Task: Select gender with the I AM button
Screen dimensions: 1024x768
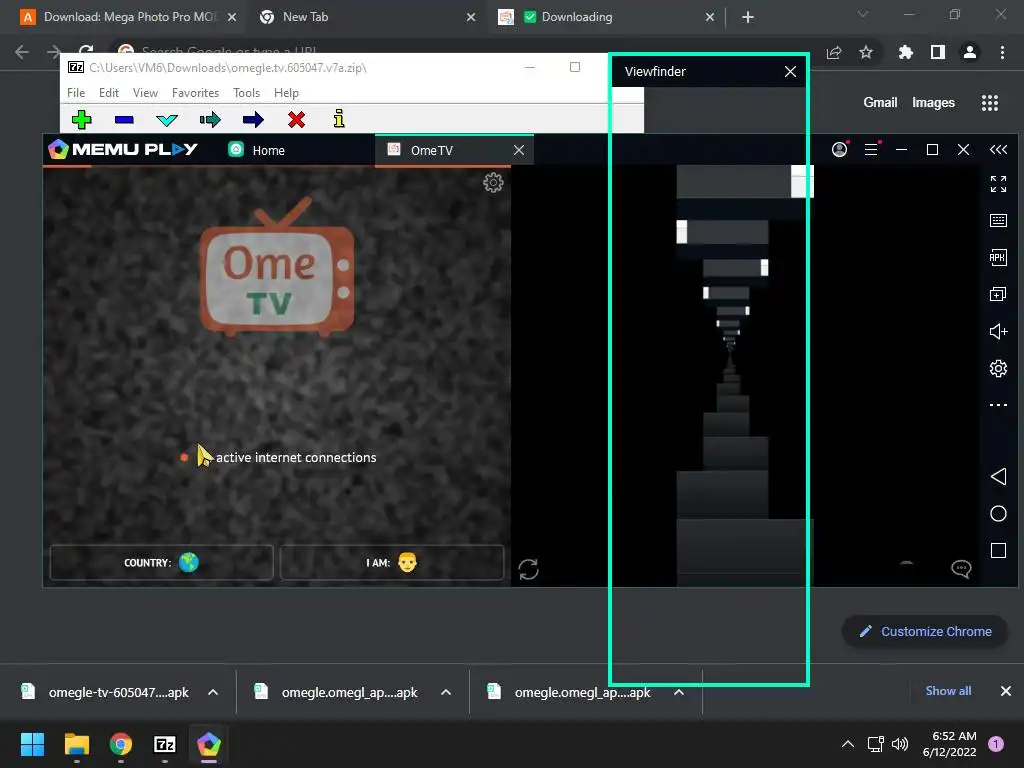Action: pyautogui.click(x=392, y=562)
